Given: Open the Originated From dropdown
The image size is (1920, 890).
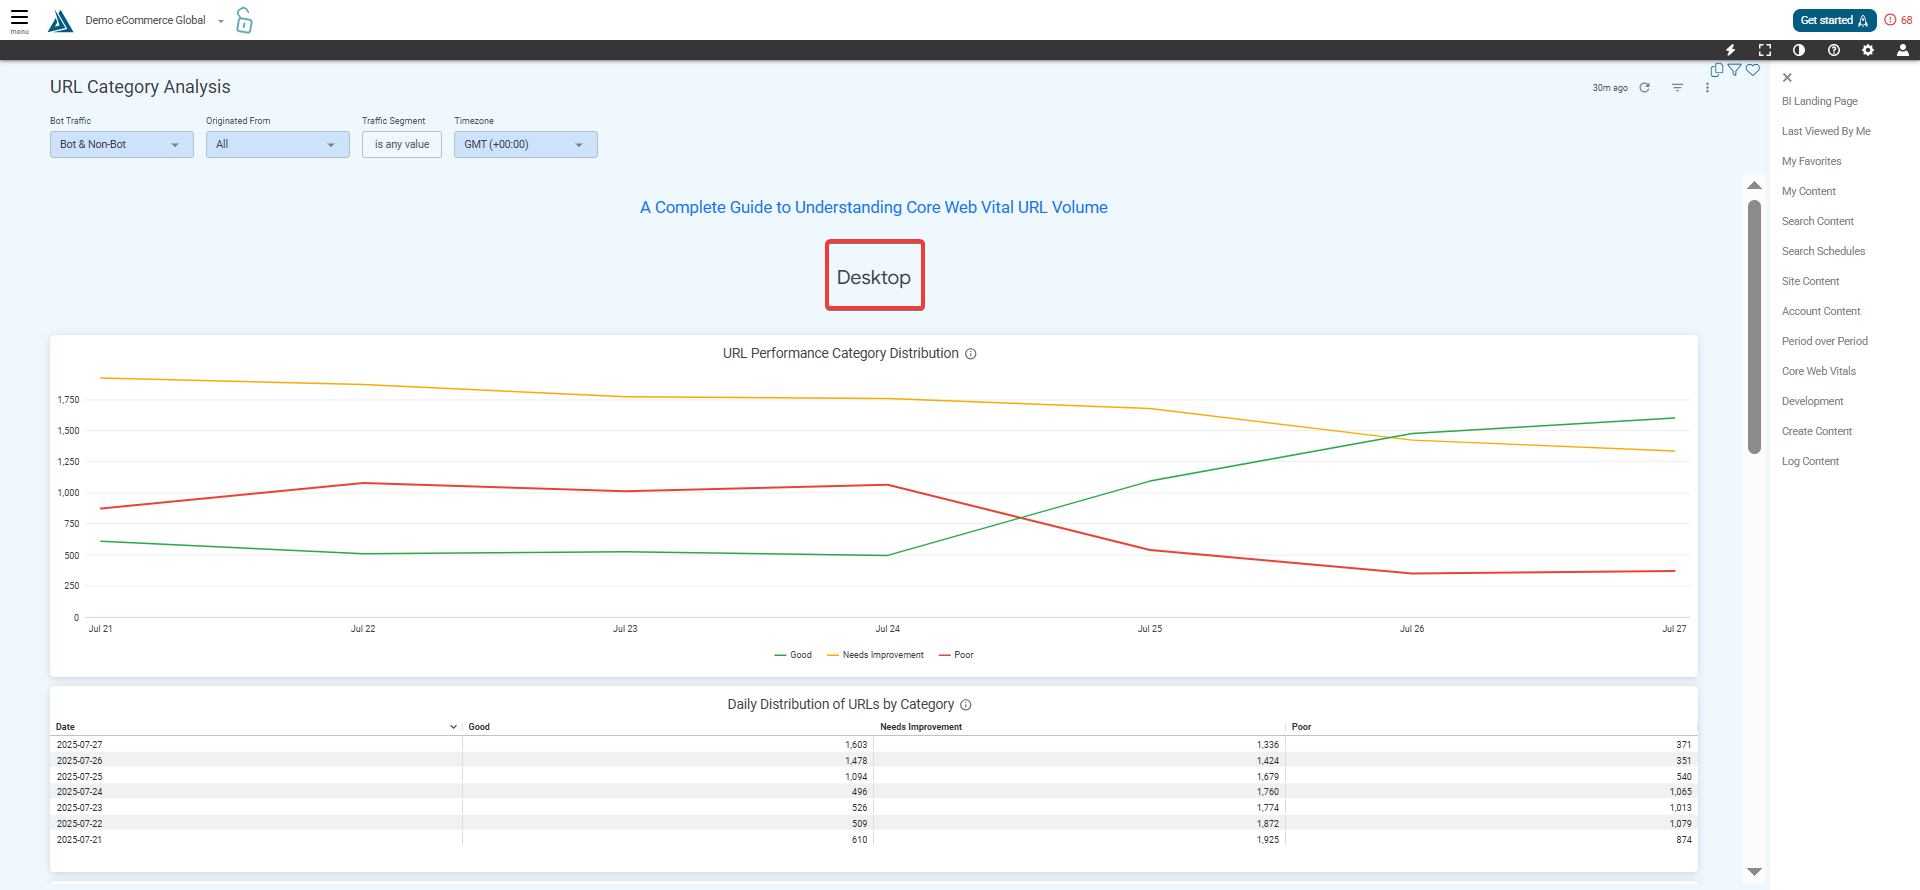Looking at the screenshot, I should pyautogui.click(x=277, y=145).
